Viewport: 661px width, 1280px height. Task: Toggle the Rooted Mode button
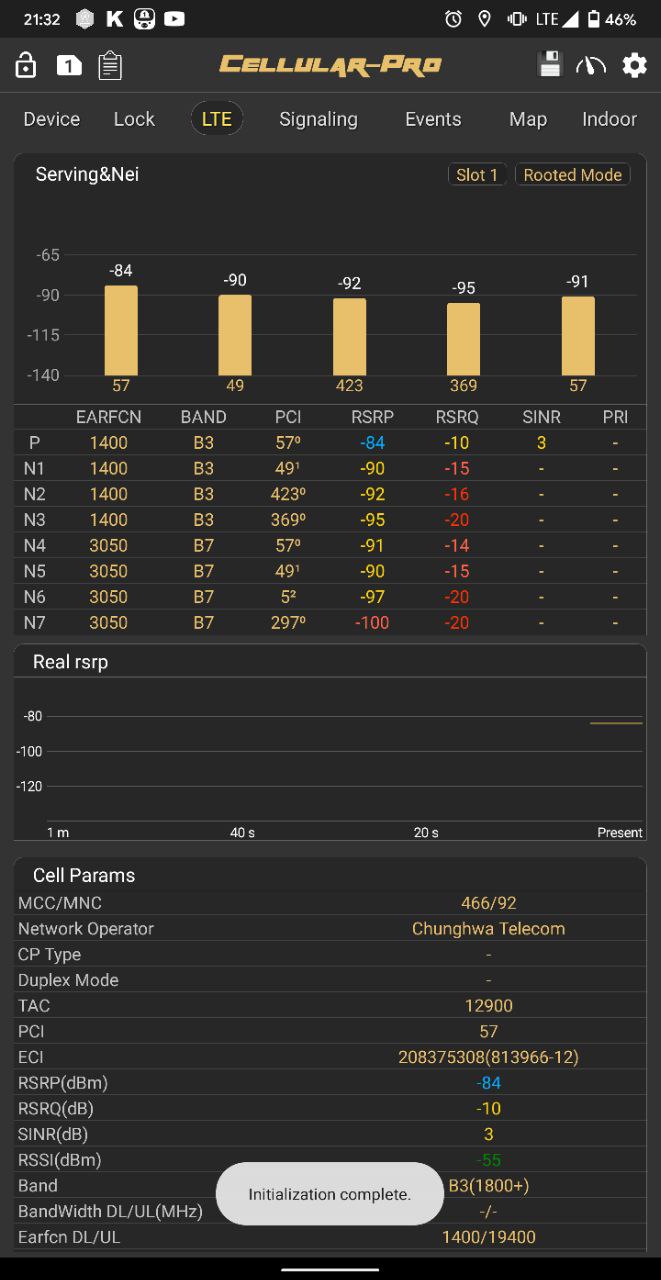click(573, 175)
